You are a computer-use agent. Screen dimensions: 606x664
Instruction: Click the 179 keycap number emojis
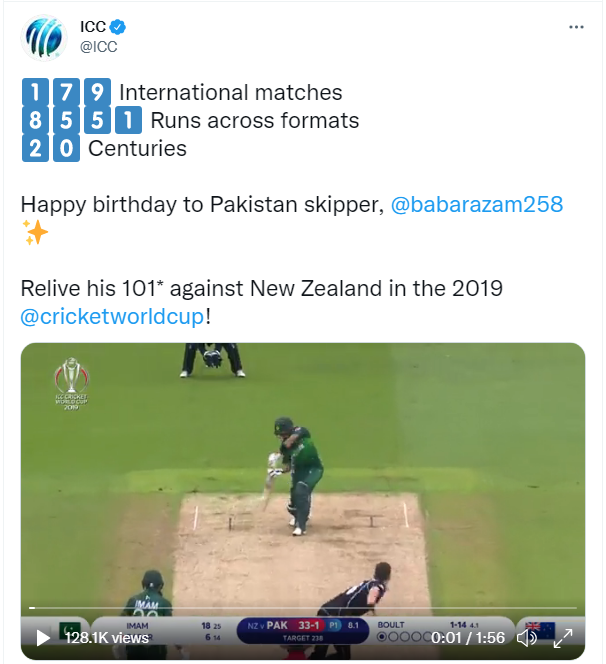(65, 93)
